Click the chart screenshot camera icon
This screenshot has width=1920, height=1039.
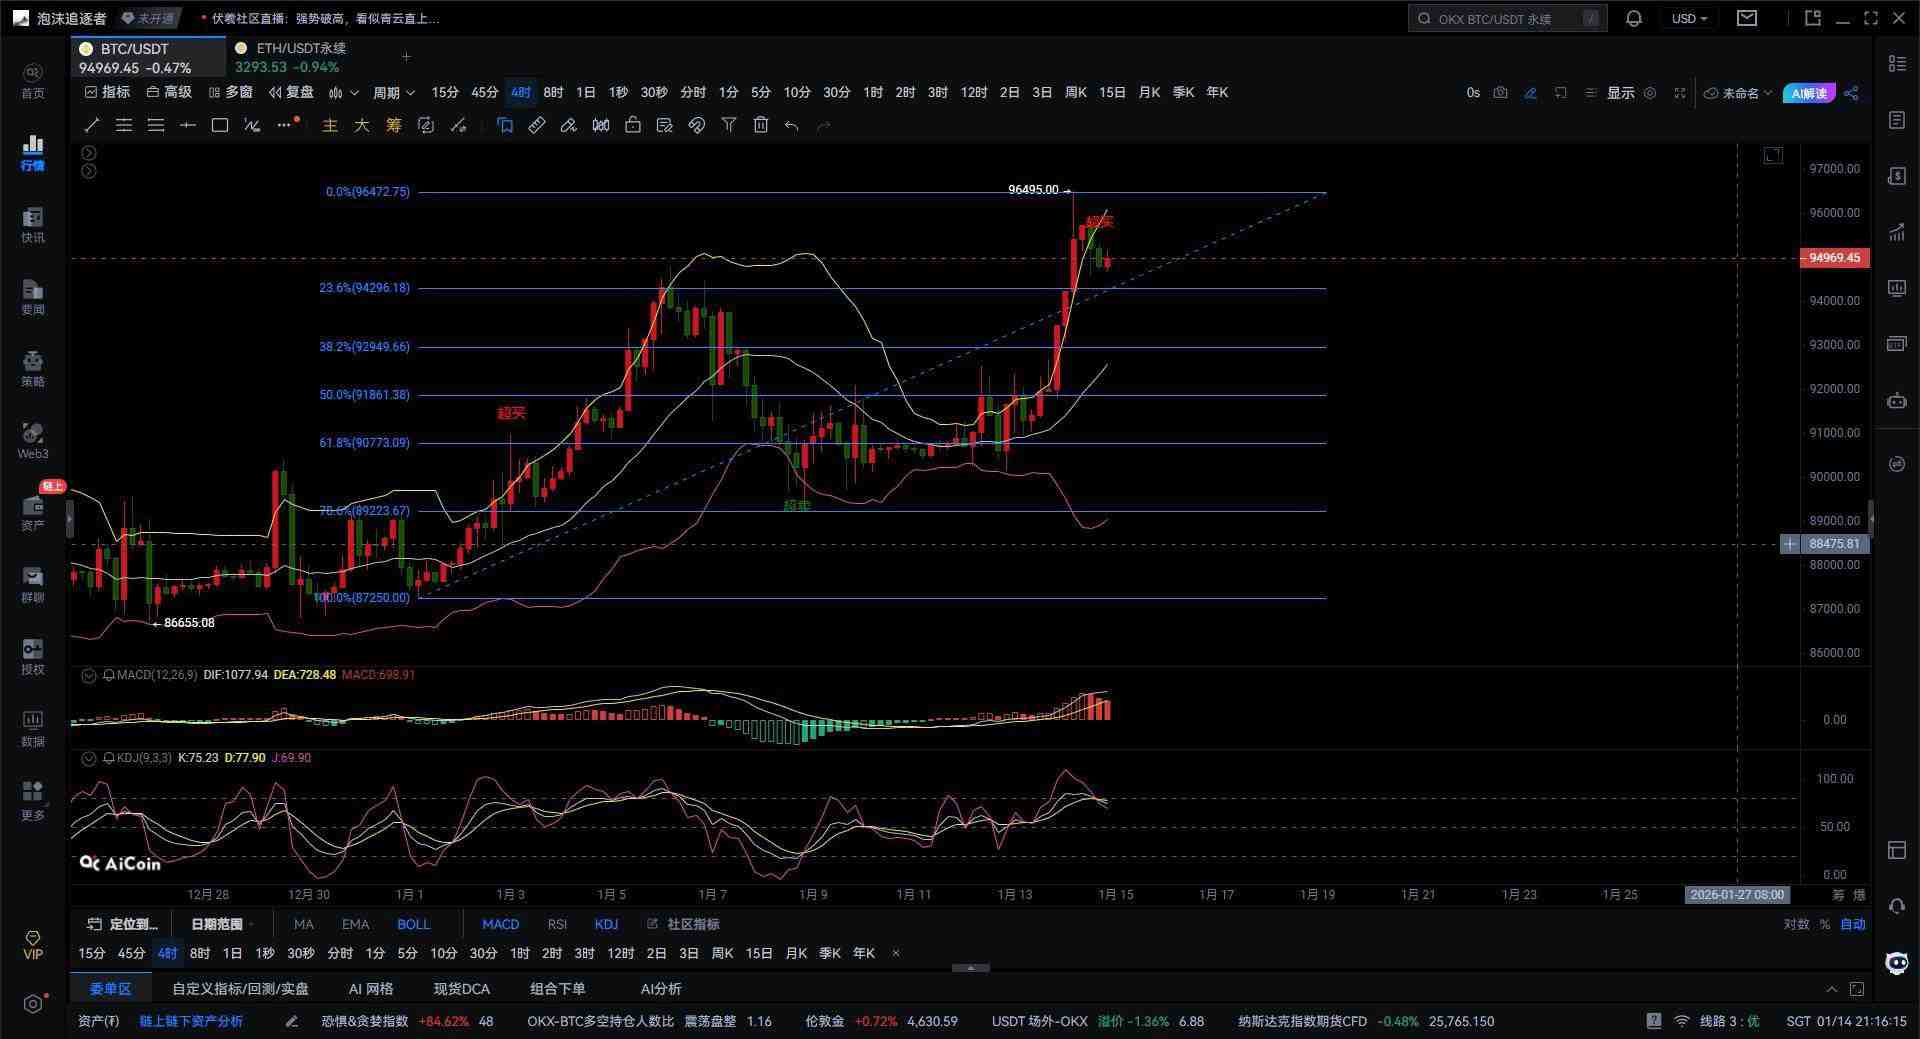click(1500, 93)
